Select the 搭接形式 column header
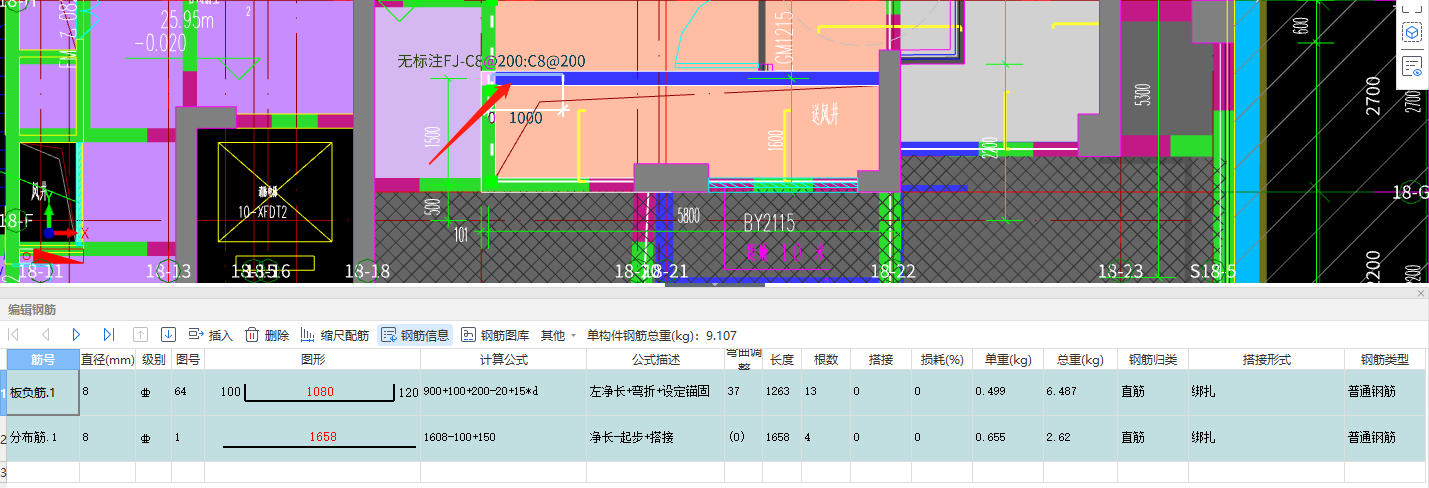 click(x=1266, y=359)
